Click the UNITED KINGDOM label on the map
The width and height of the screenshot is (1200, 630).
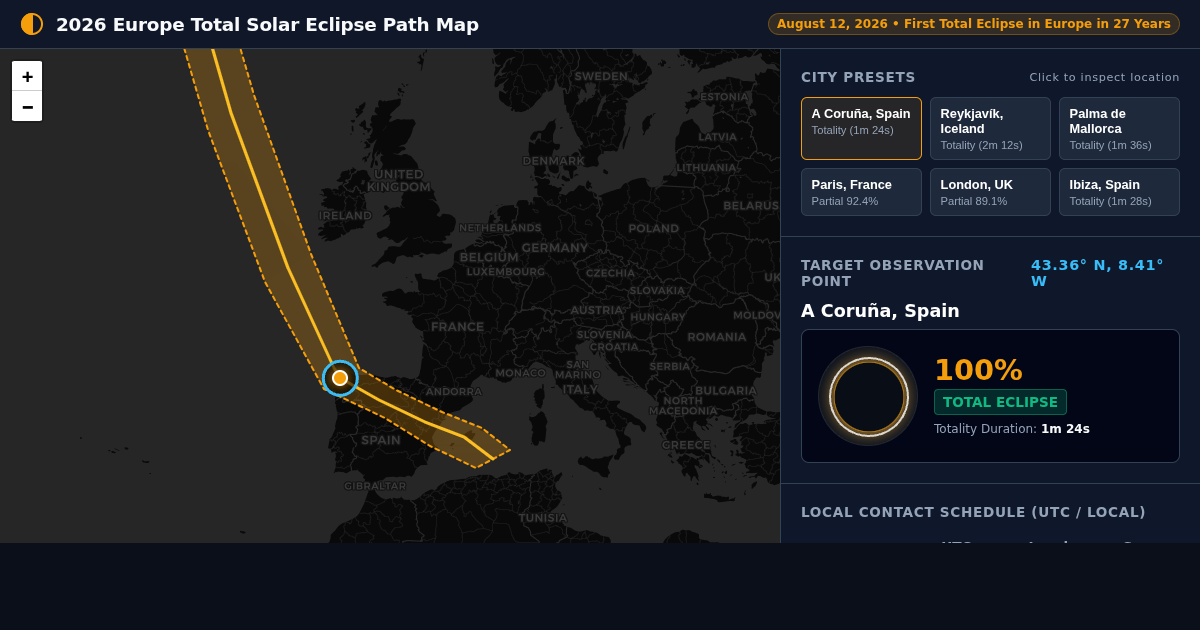(x=398, y=180)
